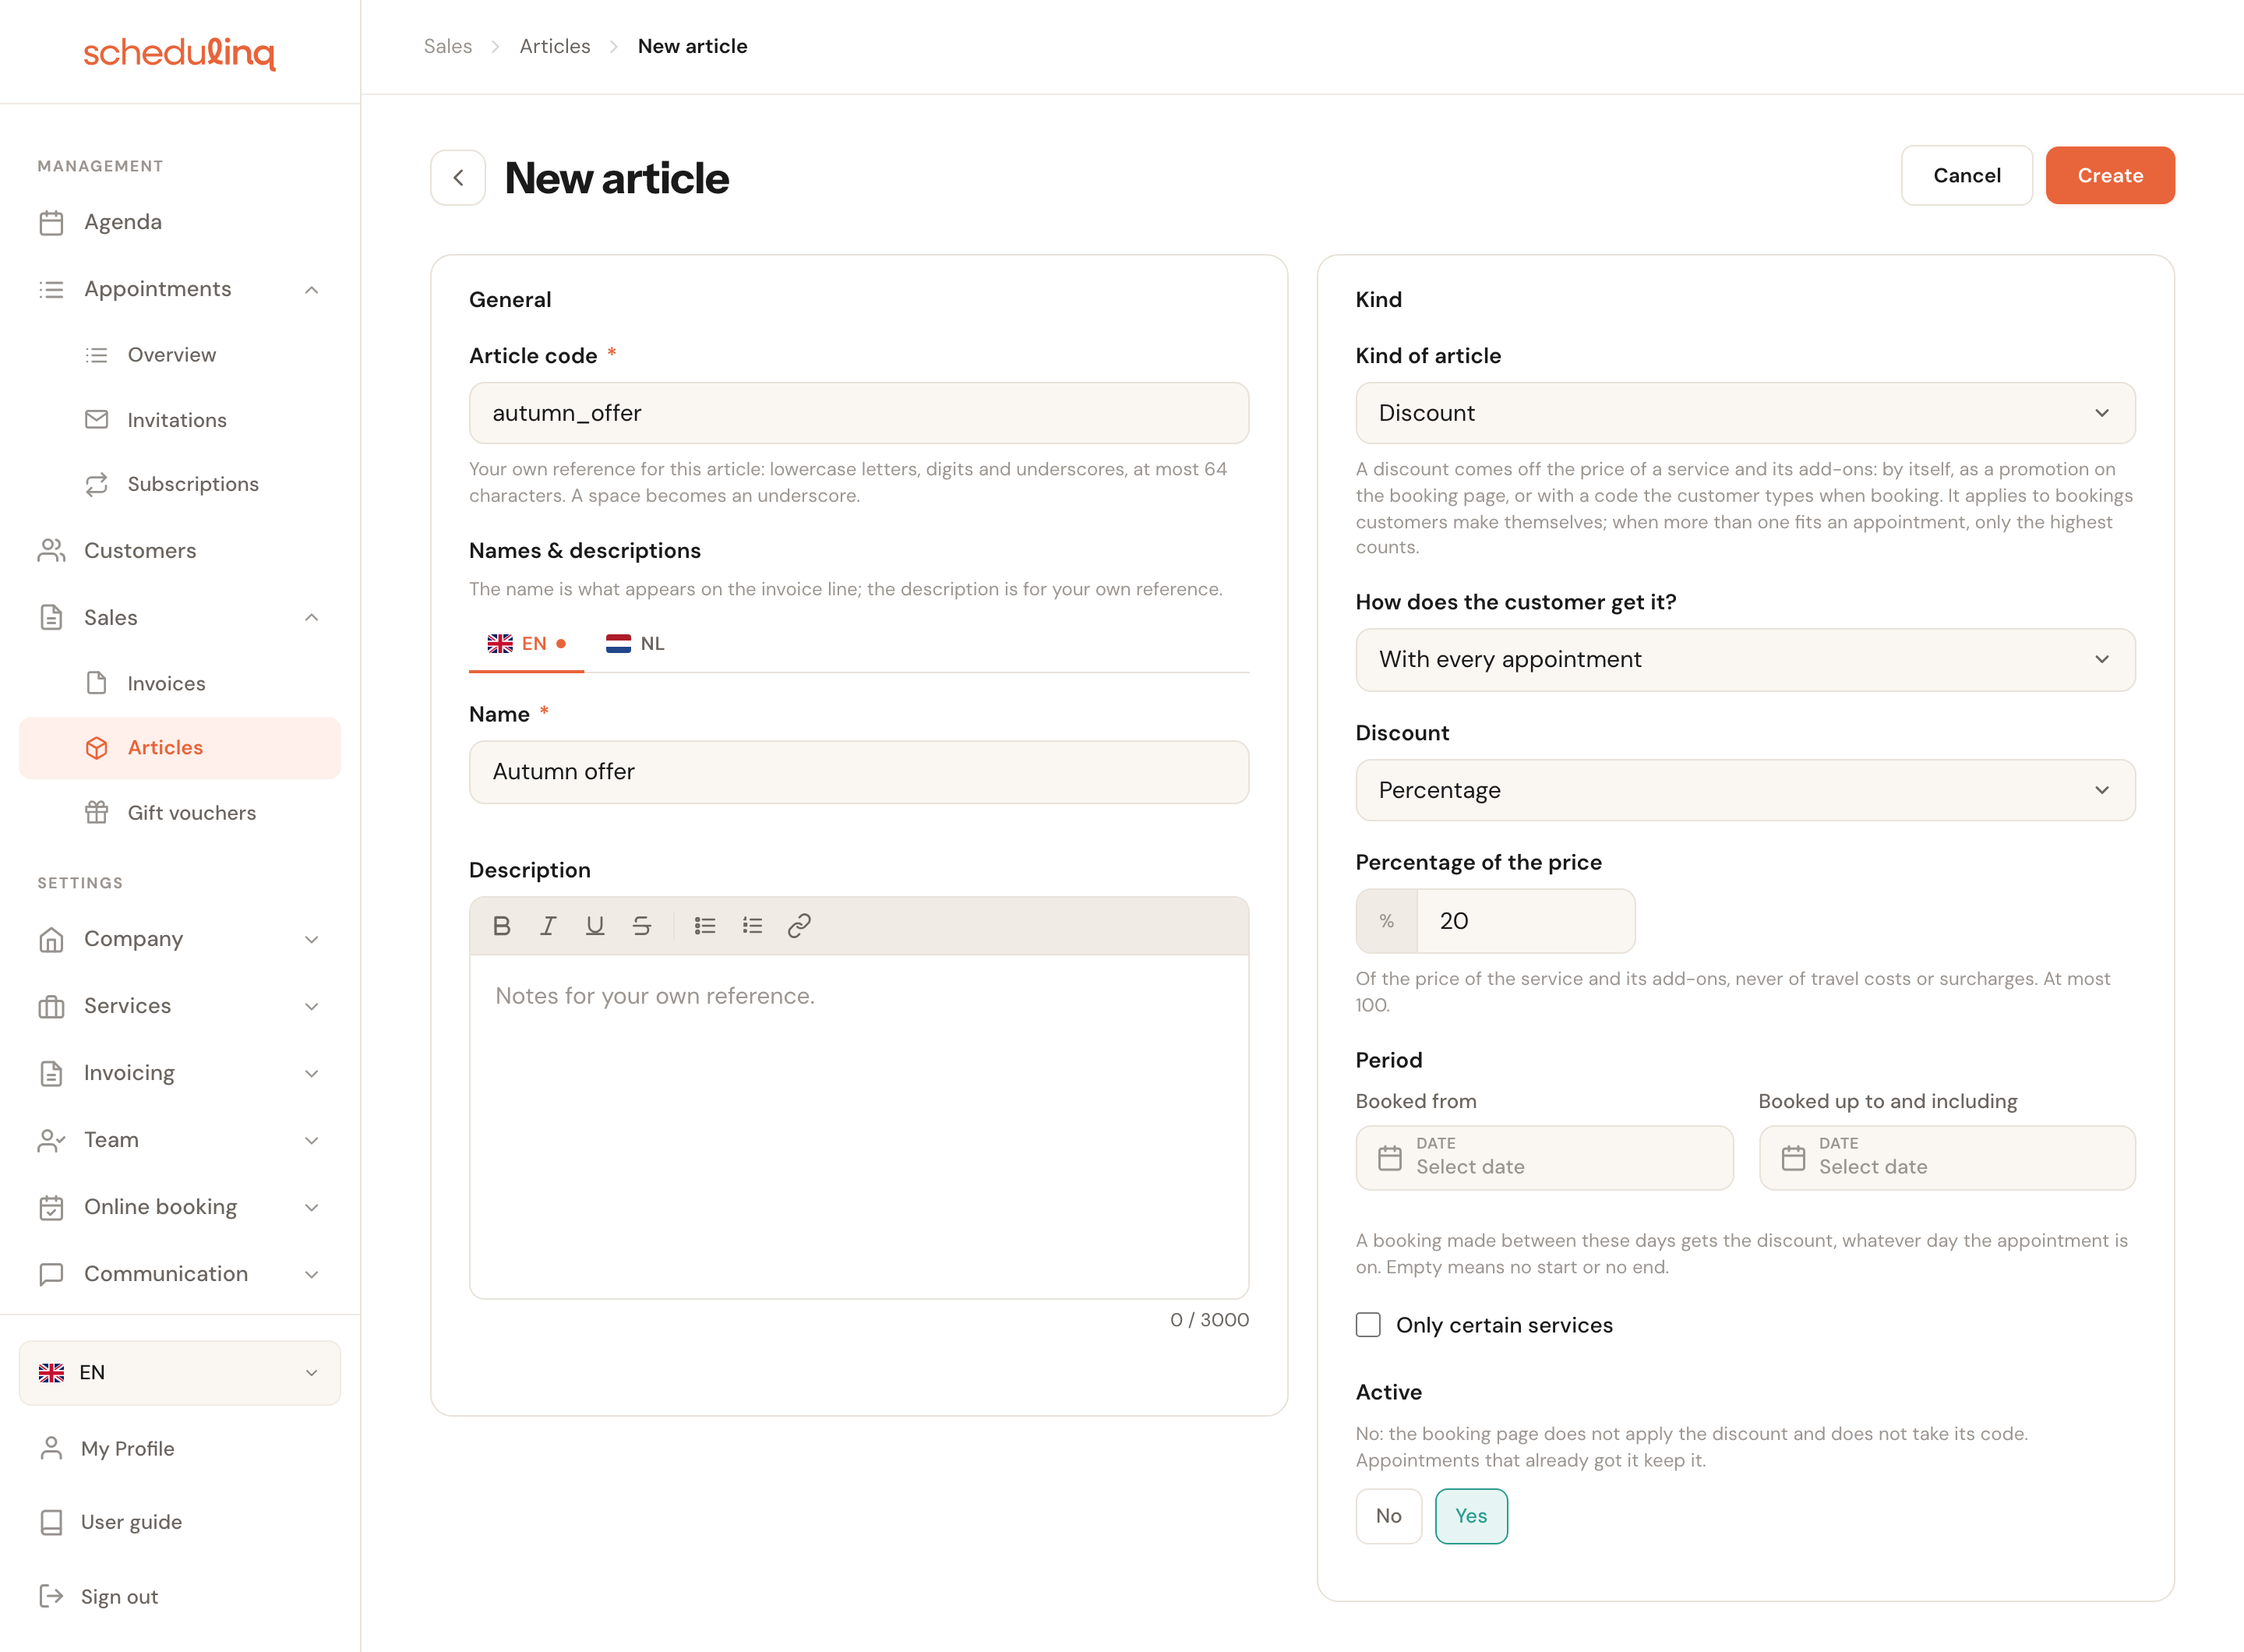Click the Agenda calendar icon

coord(51,222)
